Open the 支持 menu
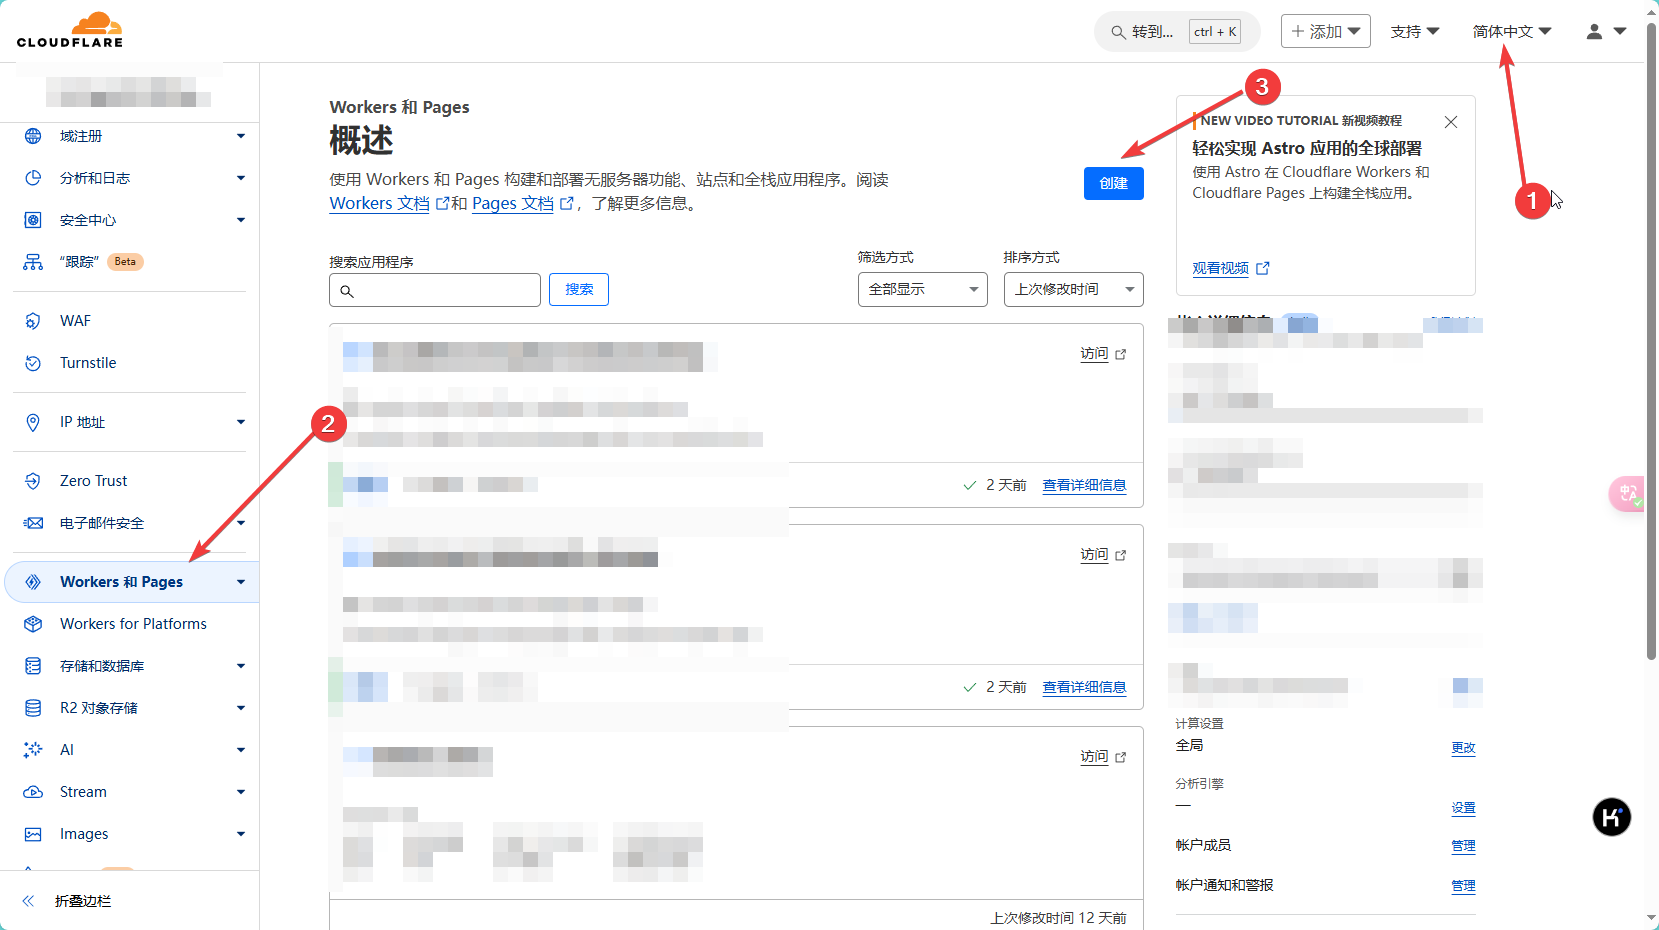 [1415, 32]
